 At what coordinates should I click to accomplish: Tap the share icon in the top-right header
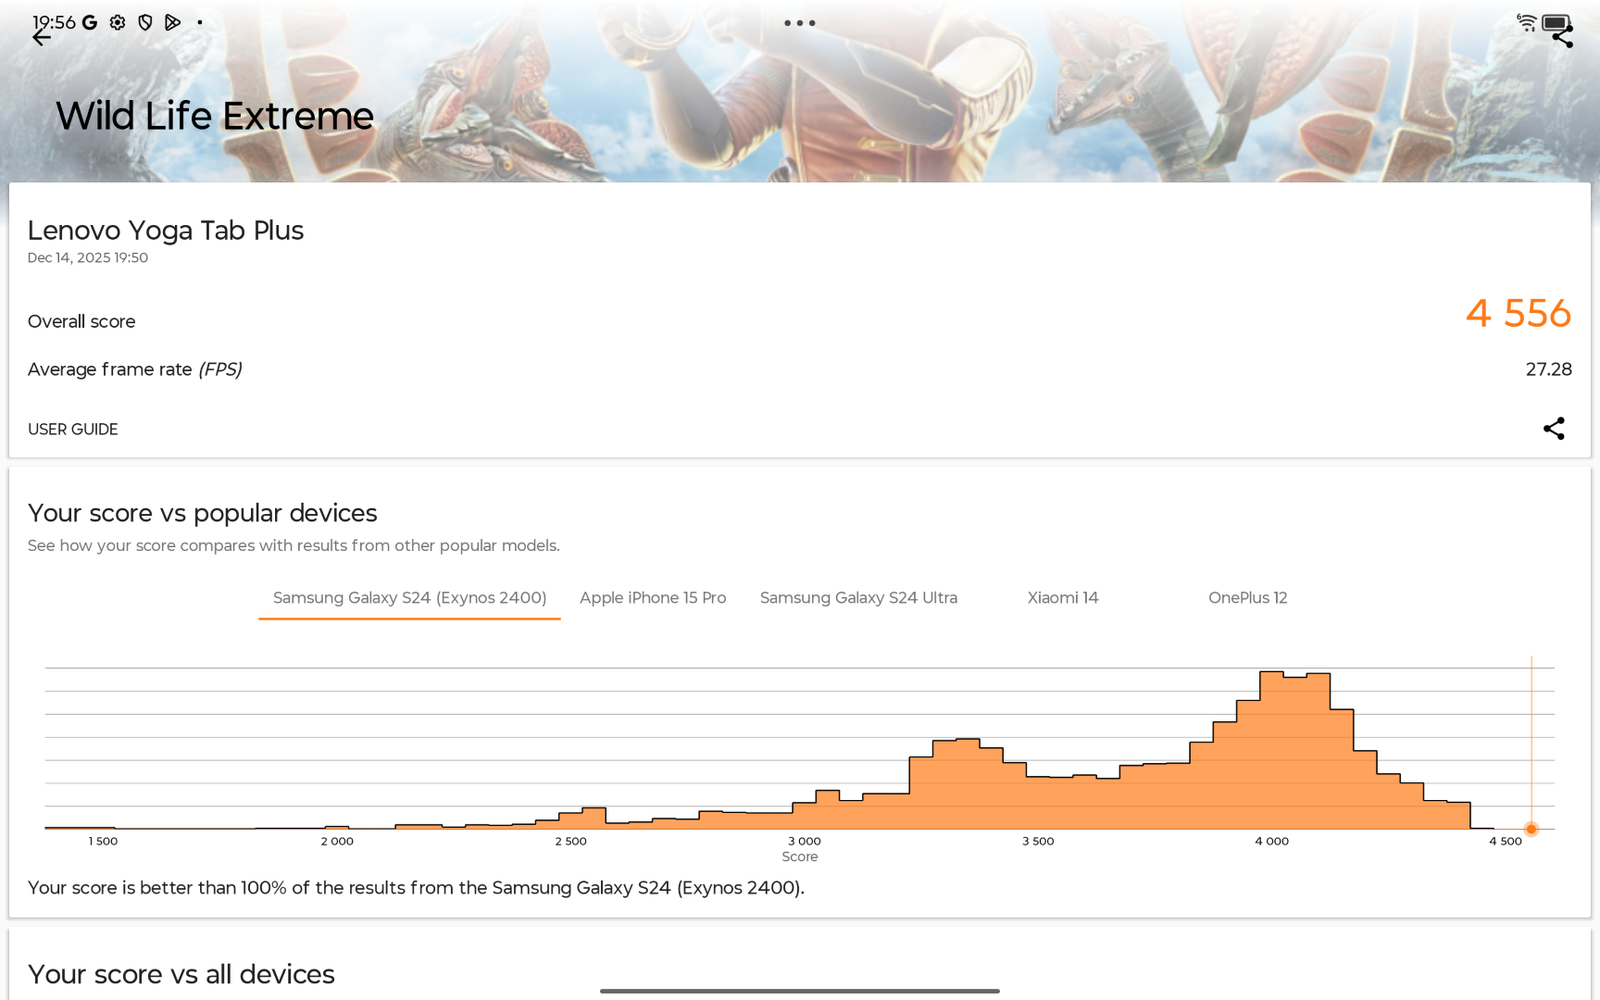click(x=1563, y=38)
